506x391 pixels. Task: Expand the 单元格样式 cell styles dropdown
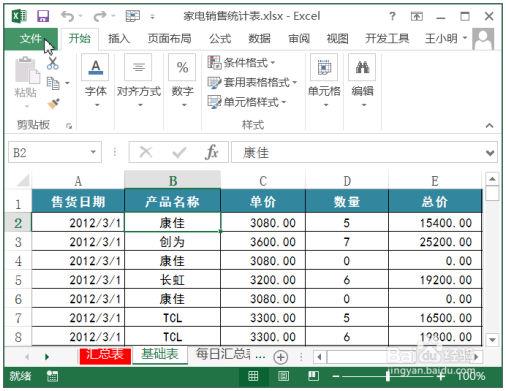pyautogui.click(x=284, y=102)
